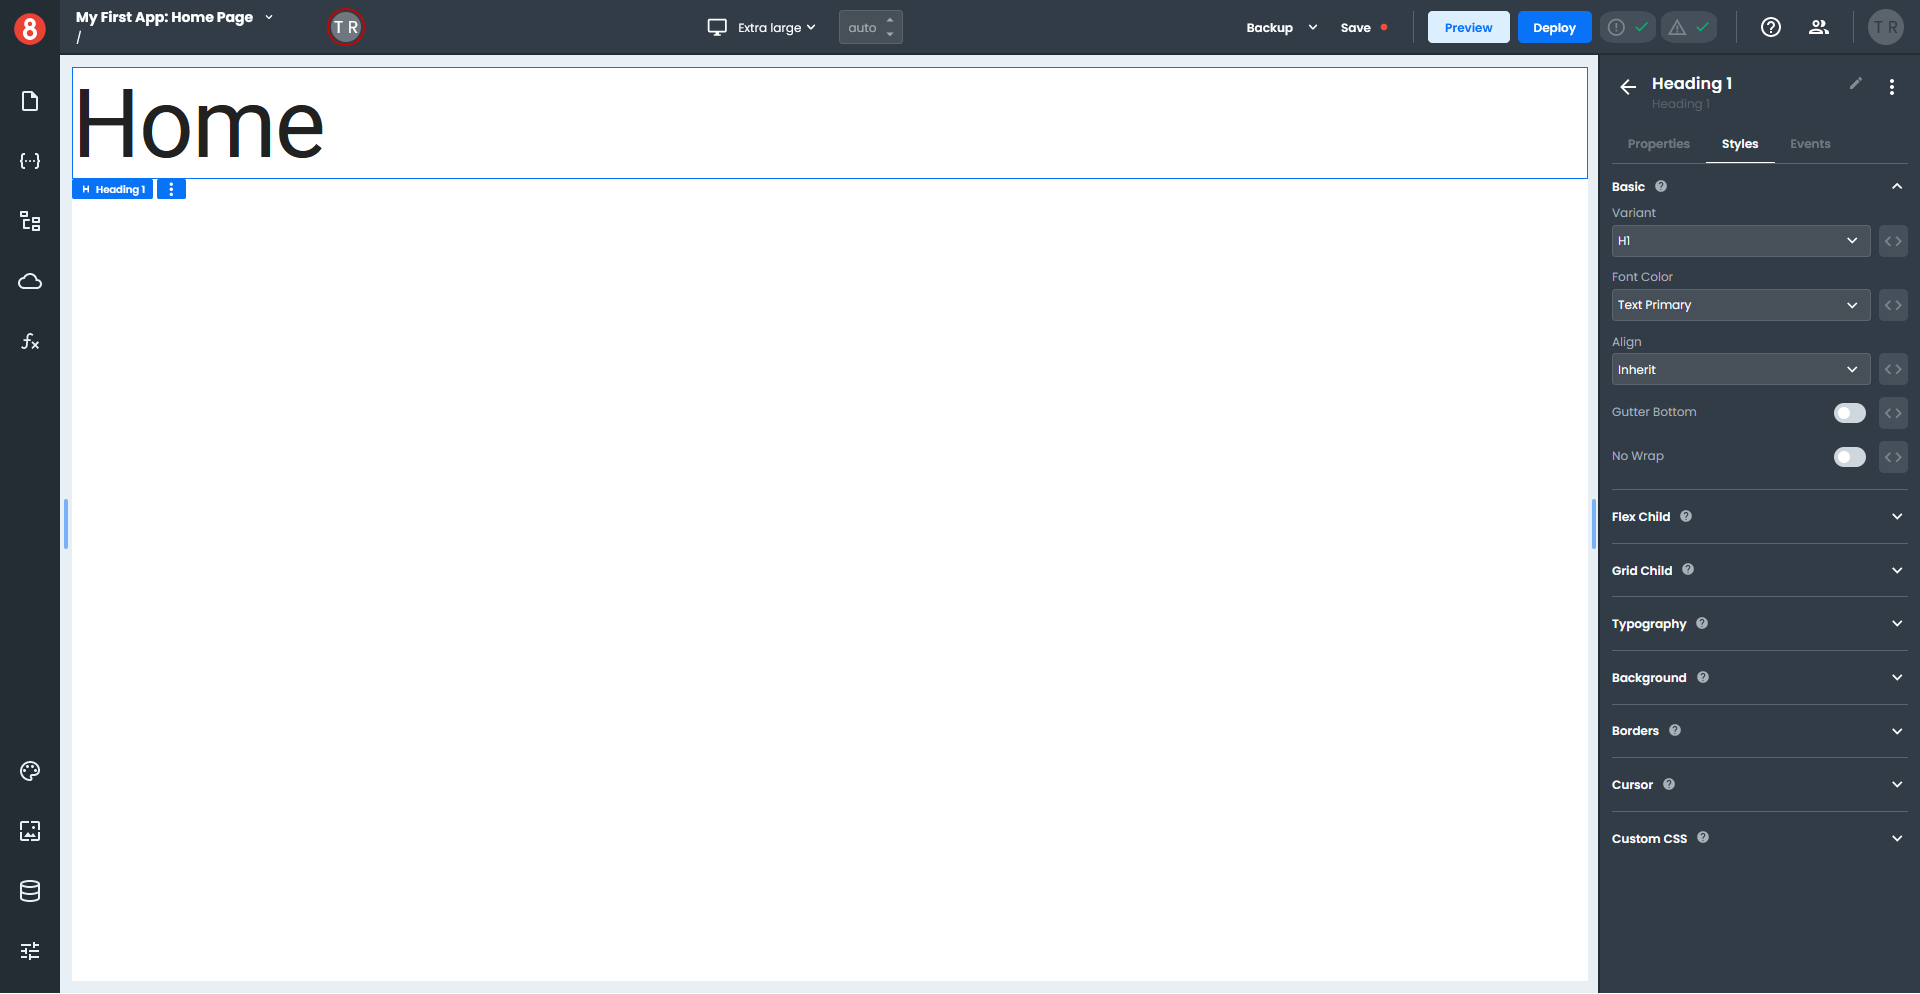The height and width of the screenshot is (994, 1920).
Task: Click the back arrow beside Heading 1
Action: 1628,87
